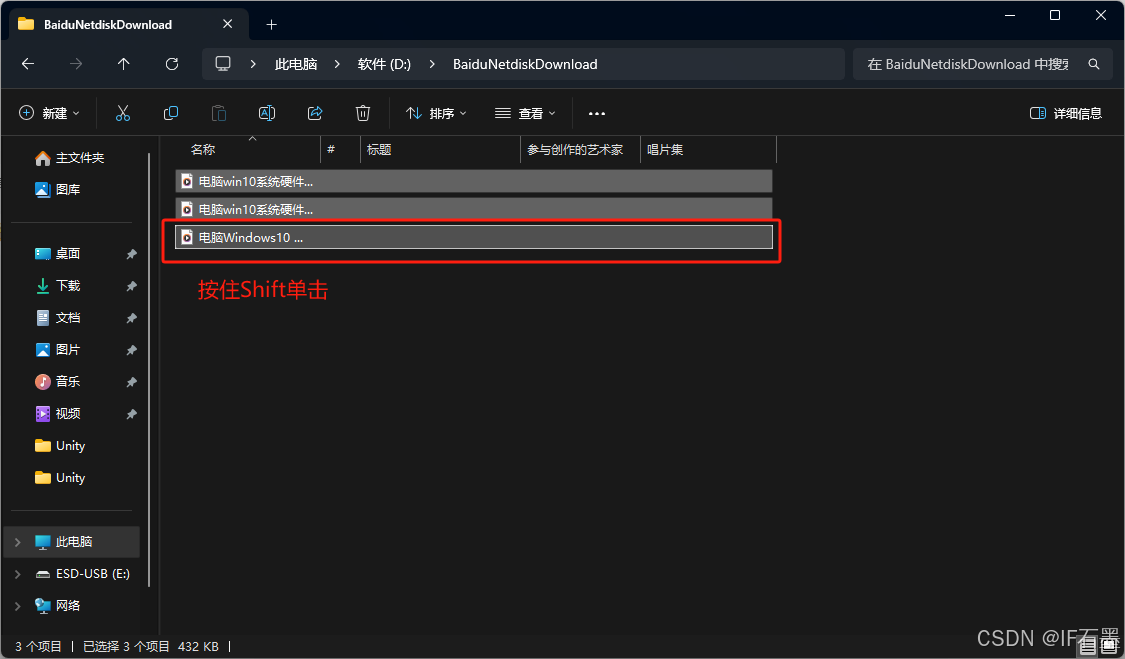Open the three-dots More options menu

pos(597,113)
